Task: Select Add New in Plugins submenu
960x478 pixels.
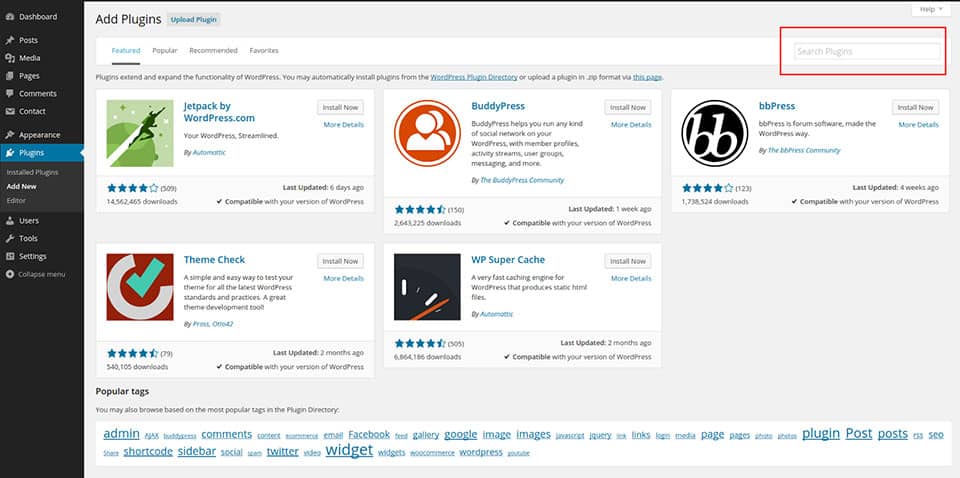Action: click(21, 186)
